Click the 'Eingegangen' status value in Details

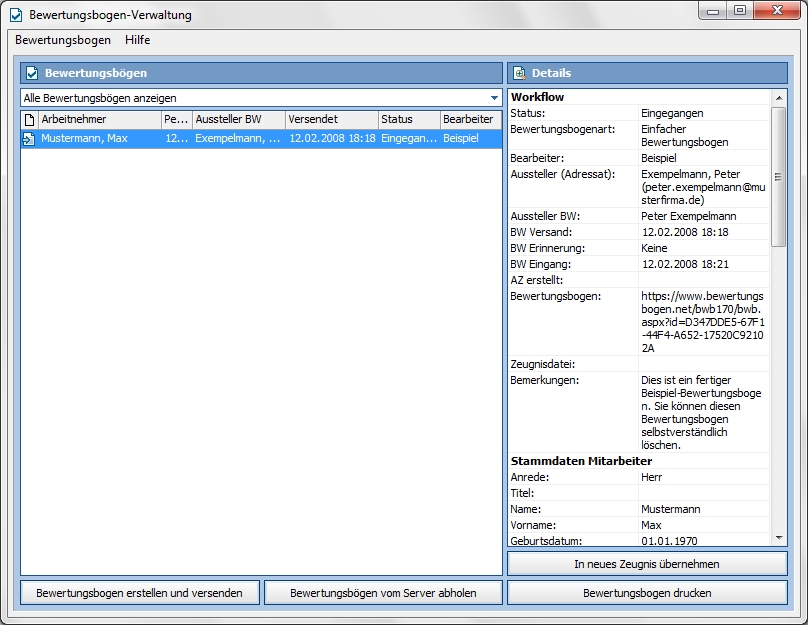point(672,113)
